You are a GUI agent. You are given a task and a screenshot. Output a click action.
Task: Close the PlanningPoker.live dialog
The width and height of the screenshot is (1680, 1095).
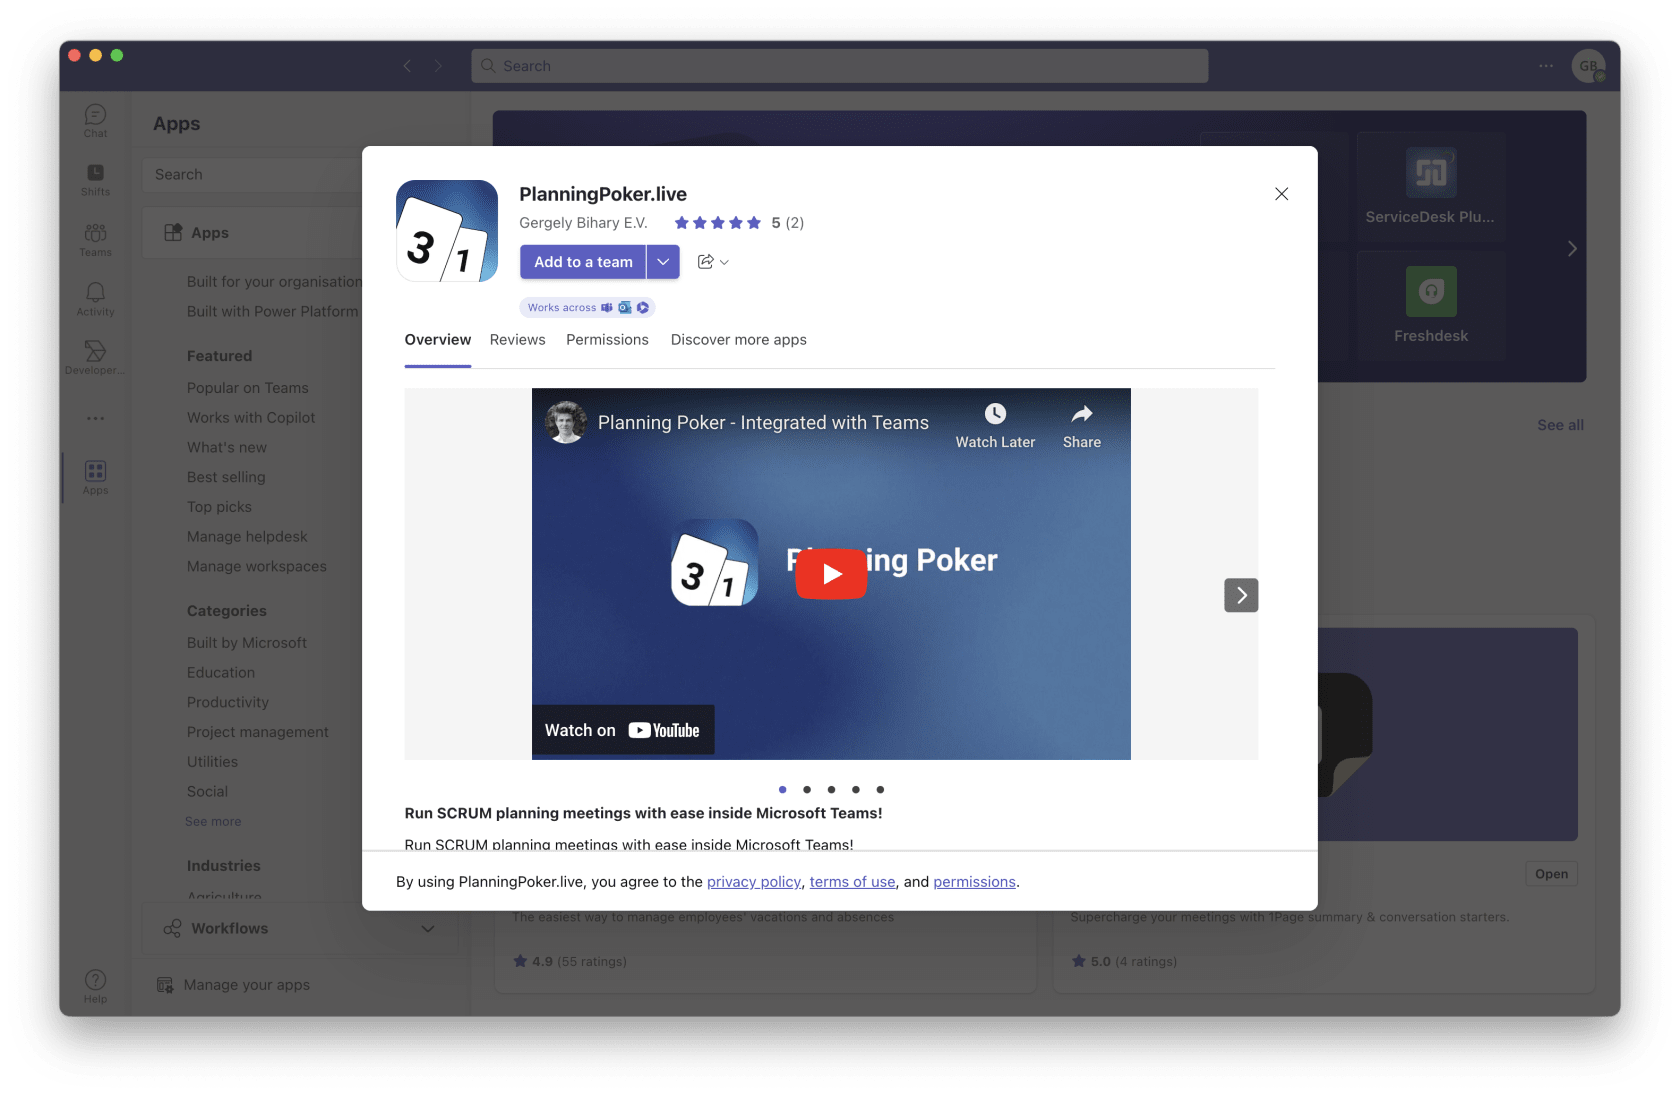click(x=1281, y=194)
